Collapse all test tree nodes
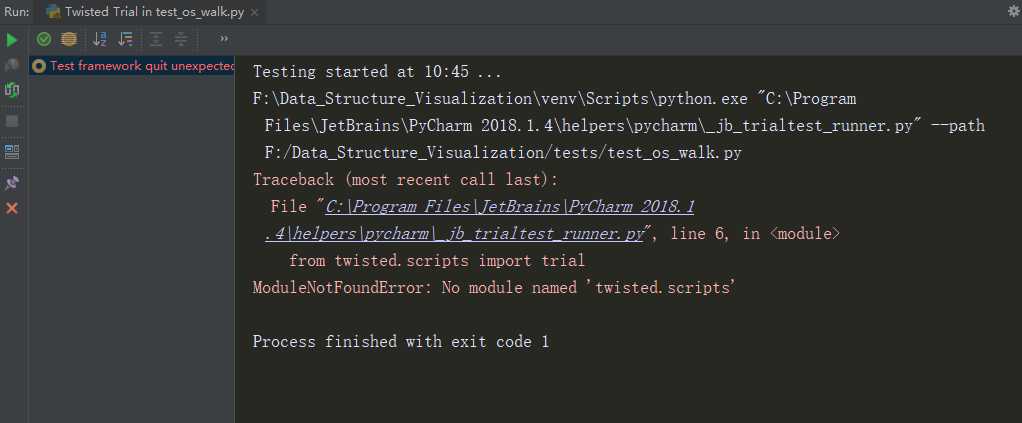Screen dimensions: 1022x423 click(x=181, y=39)
